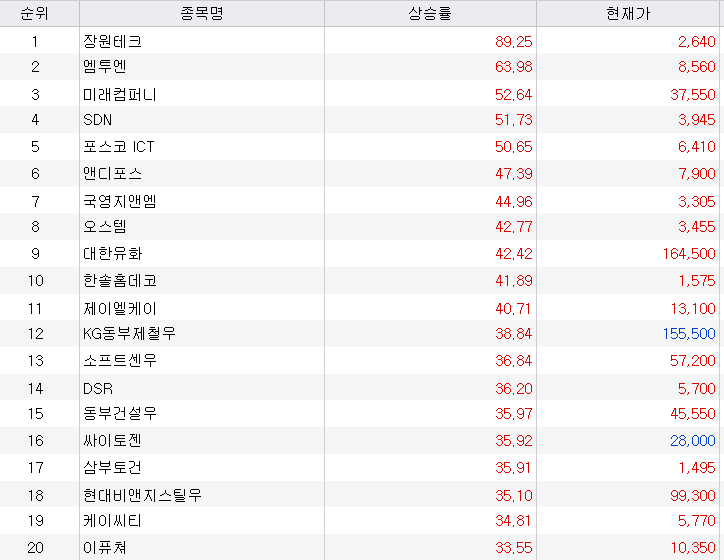Select stock name DSR
The height and width of the screenshot is (560, 724).
coord(98,388)
